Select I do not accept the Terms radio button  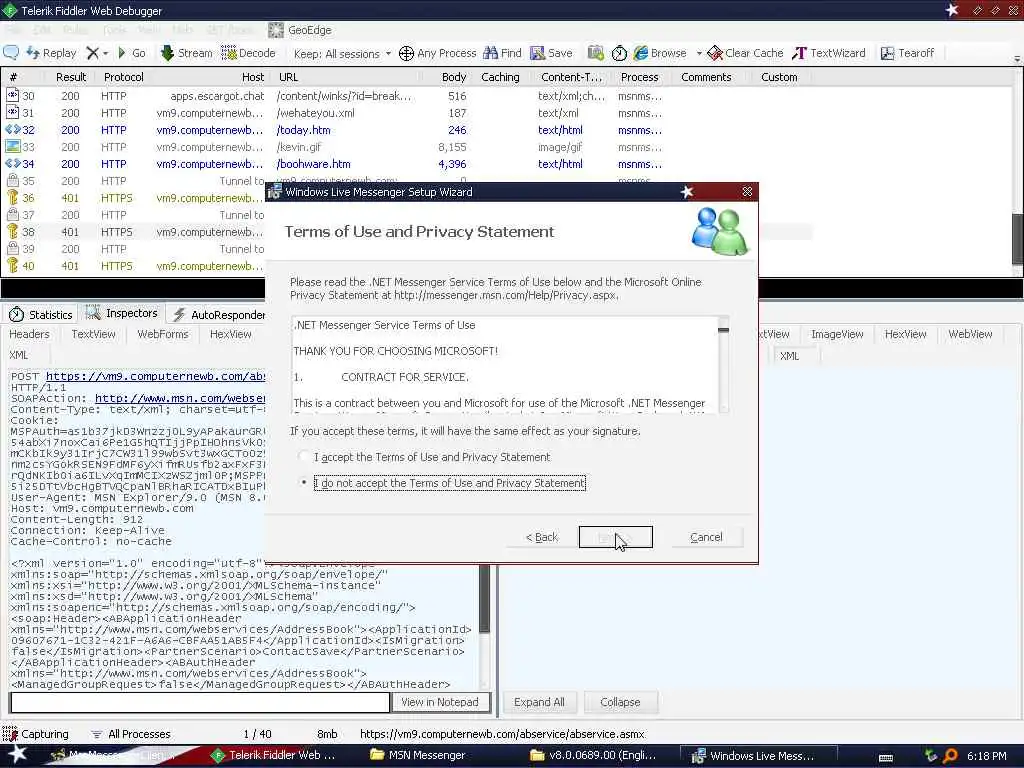(x=304, y=483)
